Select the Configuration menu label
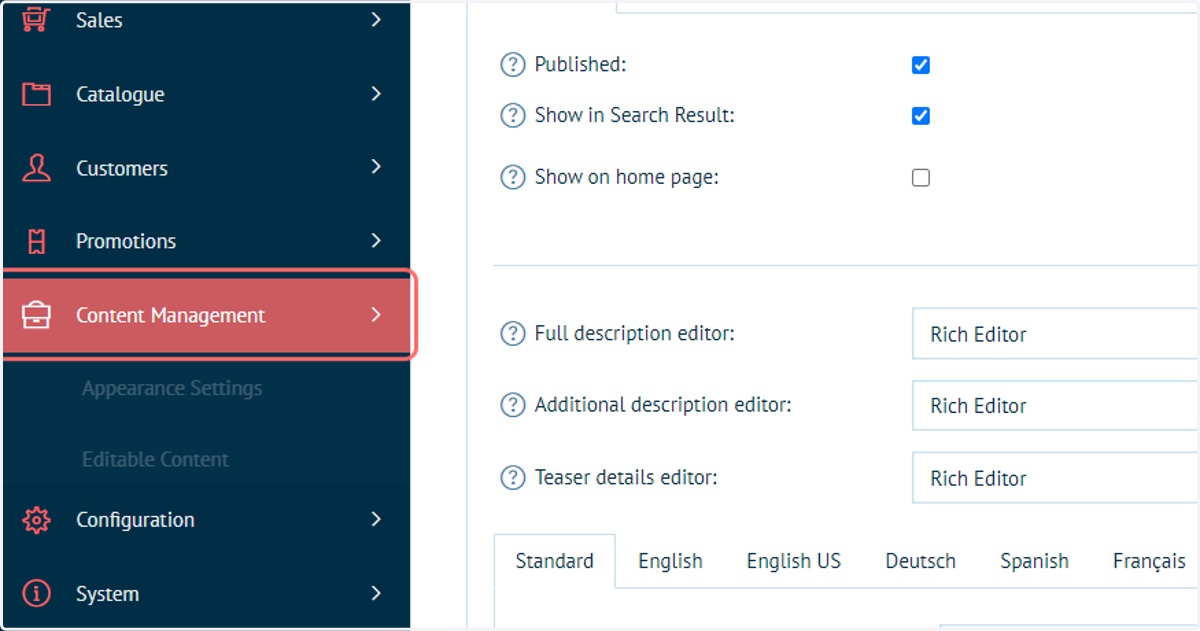Image resolution: width=1200 pixels, height=631 pixels. 135,521
